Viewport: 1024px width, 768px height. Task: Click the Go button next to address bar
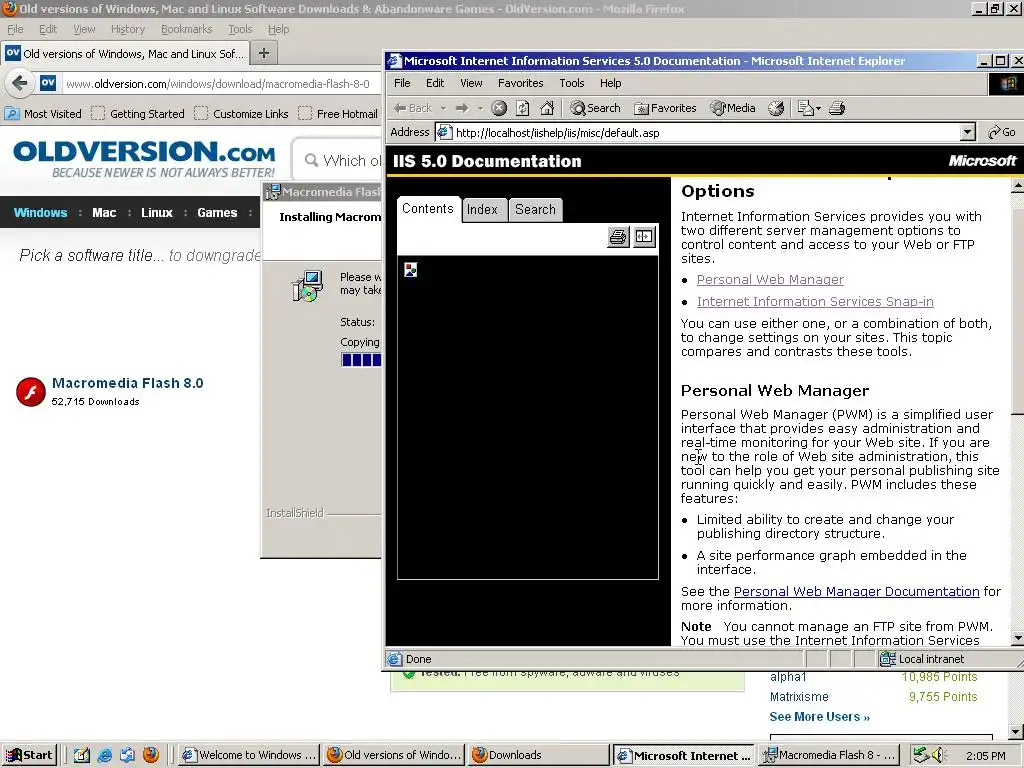coord(1001,133)
